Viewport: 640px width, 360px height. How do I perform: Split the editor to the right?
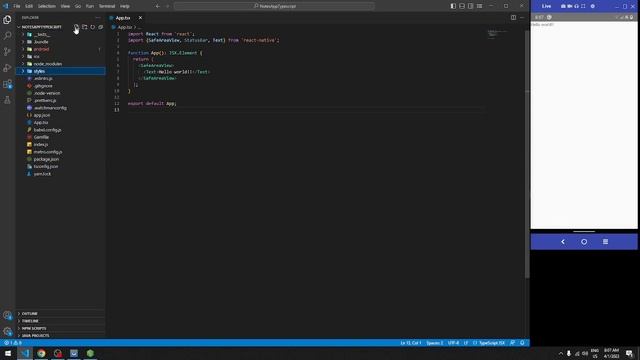513,18
